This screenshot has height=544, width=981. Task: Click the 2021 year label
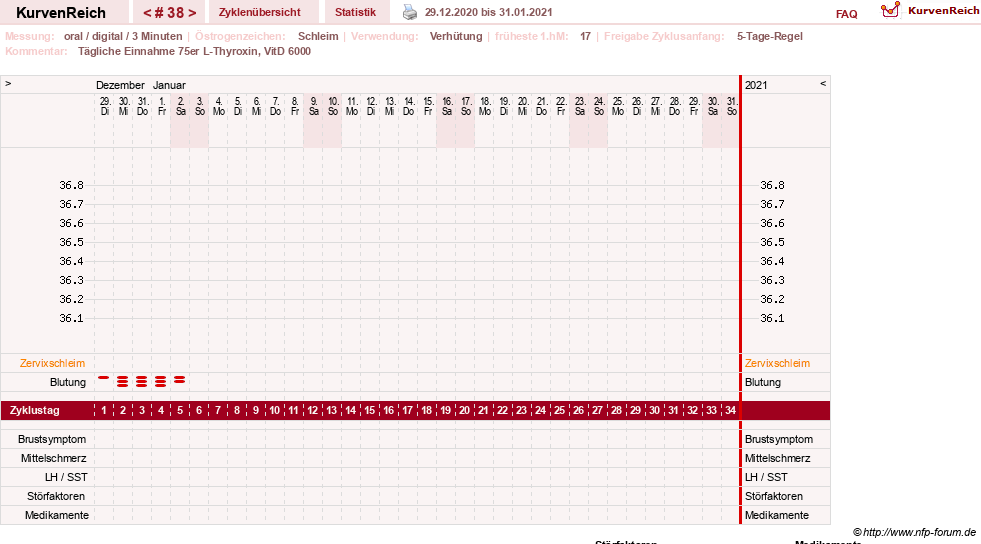tap(756, 85)
